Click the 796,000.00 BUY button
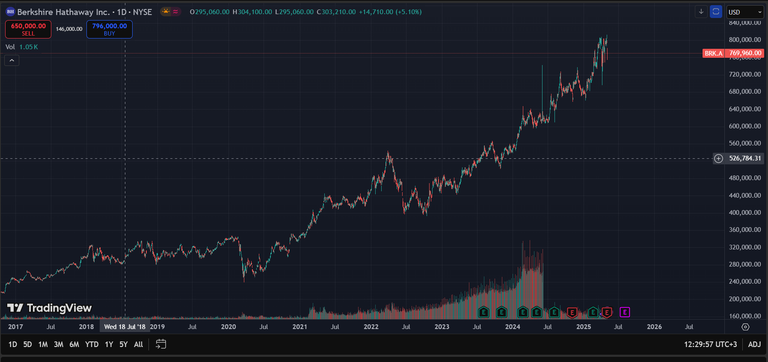This screenshot has height=362, width=768. [109, 29]
